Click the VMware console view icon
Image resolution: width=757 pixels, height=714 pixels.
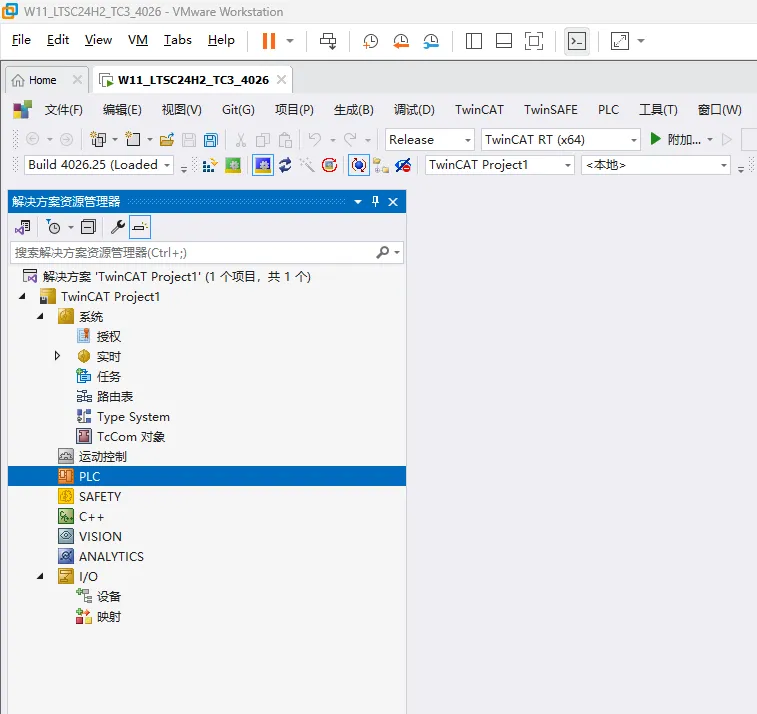[x=577, y=41]
